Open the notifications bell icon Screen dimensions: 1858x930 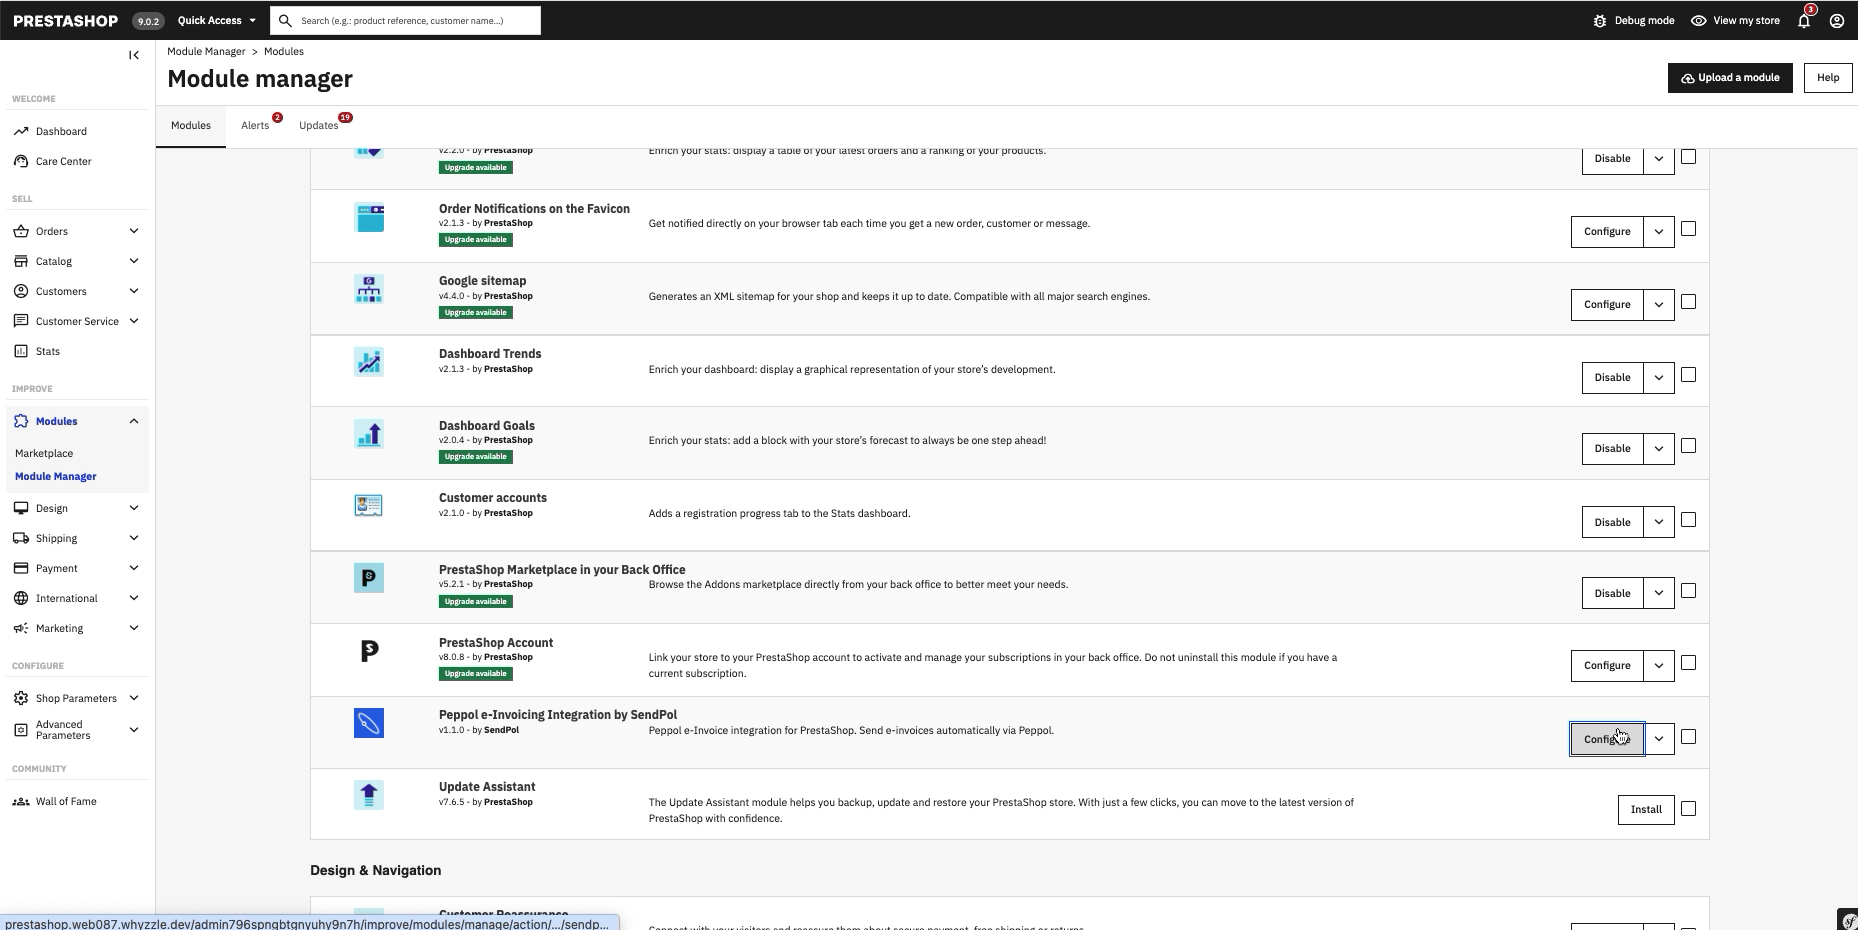(1804, 20)
